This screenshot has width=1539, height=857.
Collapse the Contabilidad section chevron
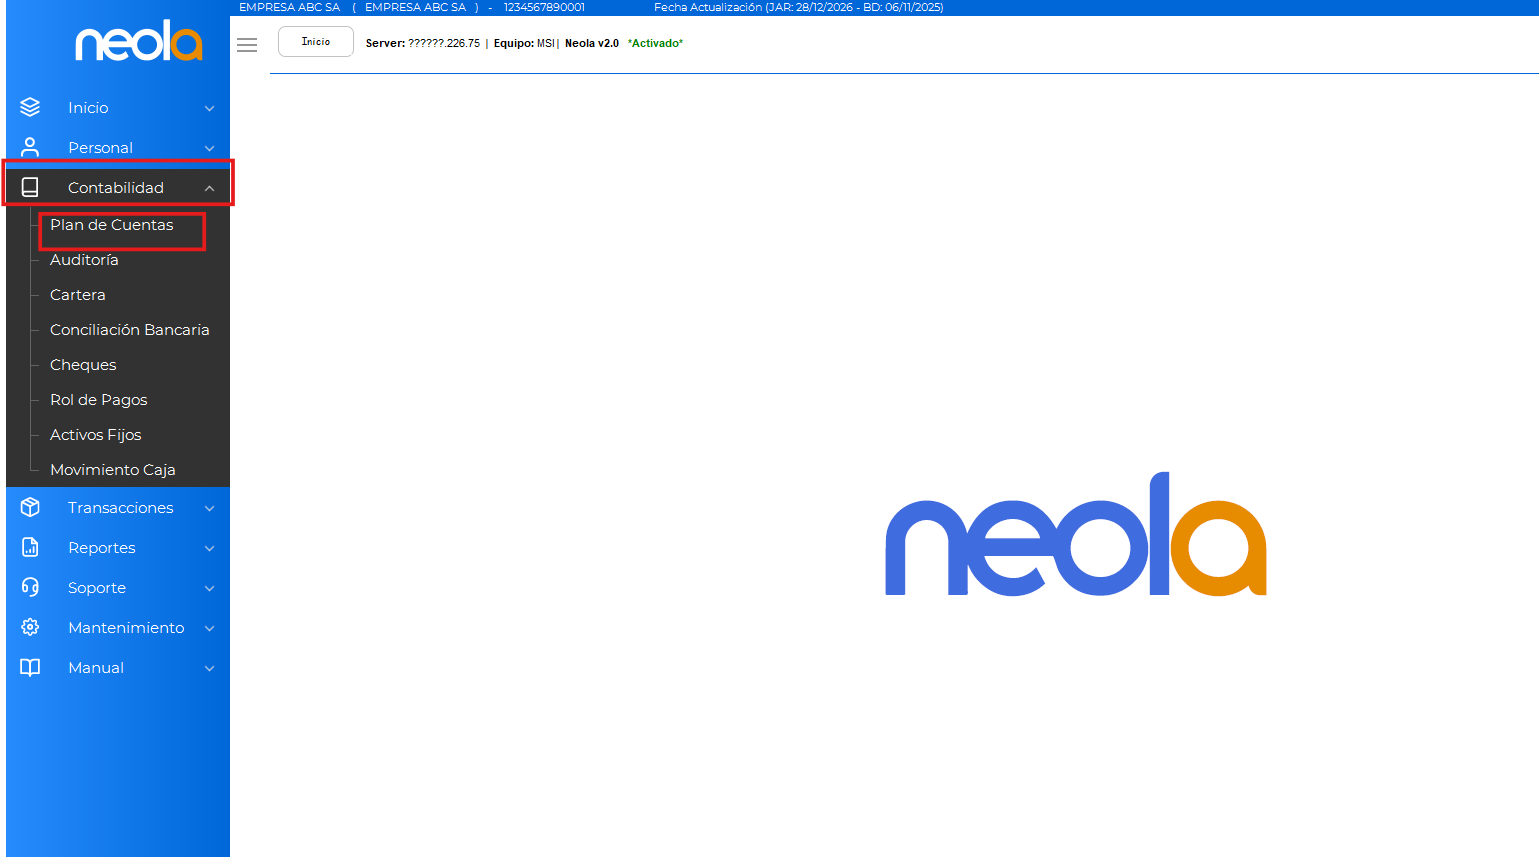coord(209,188)
